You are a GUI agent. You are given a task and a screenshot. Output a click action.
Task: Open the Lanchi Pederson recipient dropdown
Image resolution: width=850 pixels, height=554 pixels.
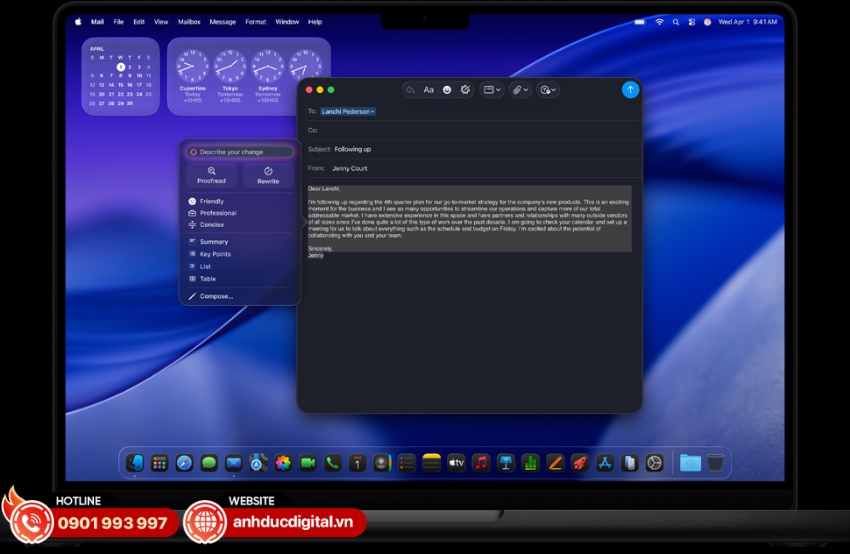(x=348, y=111)
